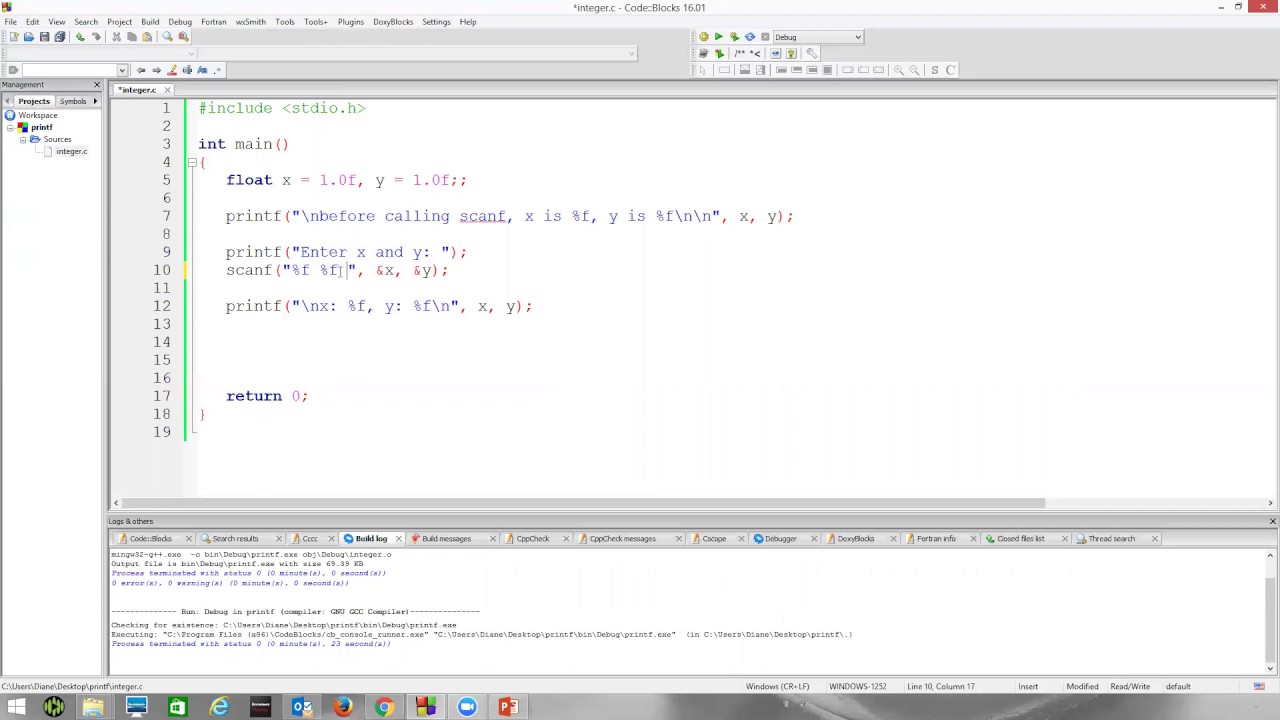Image resolution: width=1280 pixels, height=720 pixels.
Task: Click the Replace toolbar icon
Action: (183, 37)
